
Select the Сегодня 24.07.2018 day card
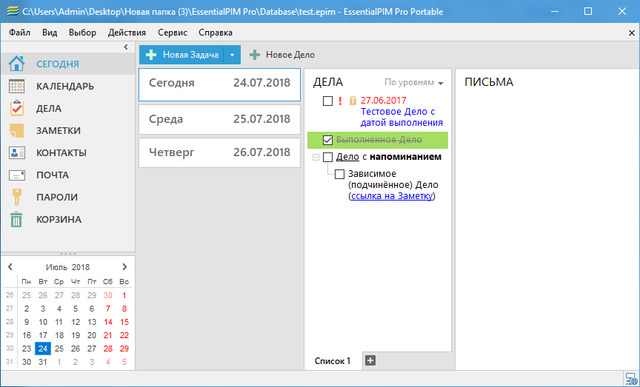pyautogui.click(x=220, y=85)
